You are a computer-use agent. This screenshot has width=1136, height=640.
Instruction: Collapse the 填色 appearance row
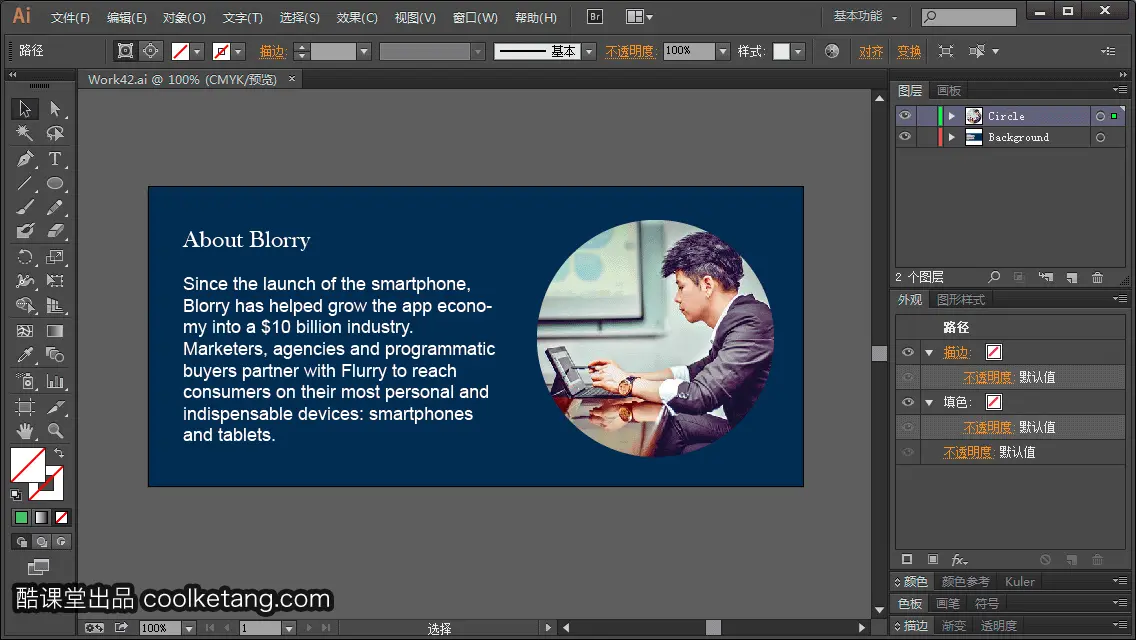click(929, 403)
